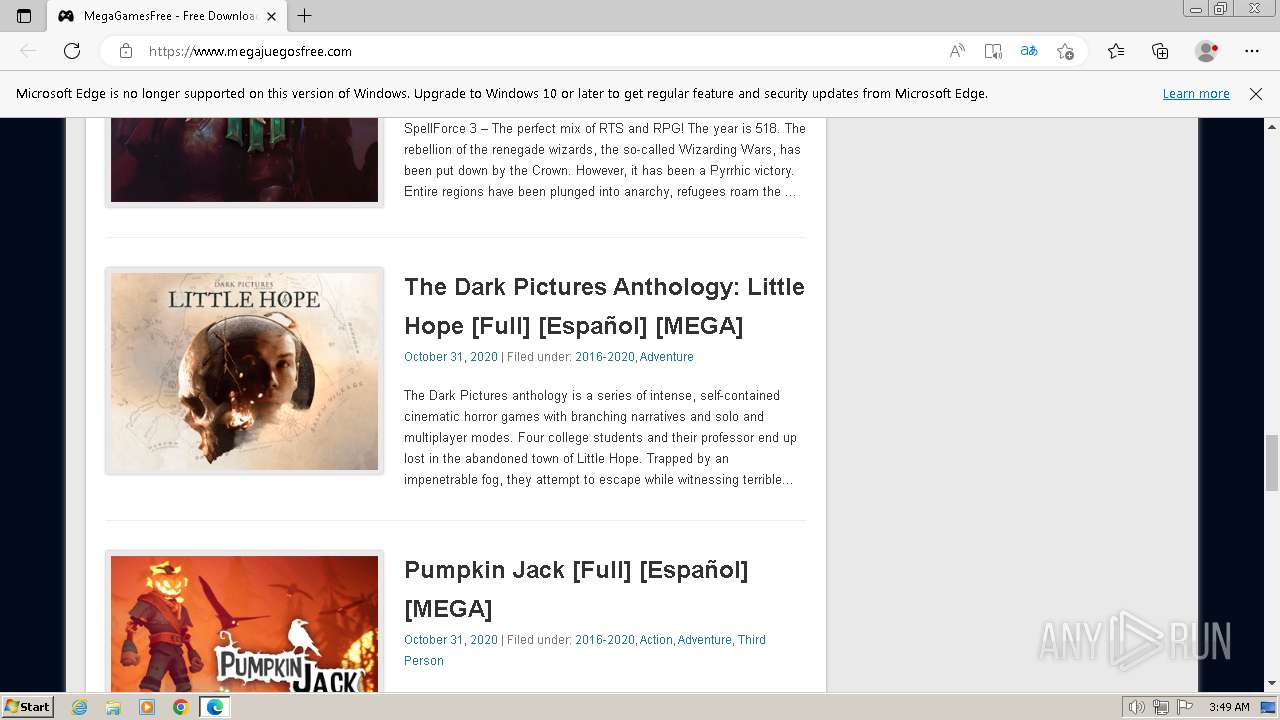Open the SpellForce 3 cover thumbnail
The height and width of the screenshot is (720, 1280).
(x=245, y=160)
